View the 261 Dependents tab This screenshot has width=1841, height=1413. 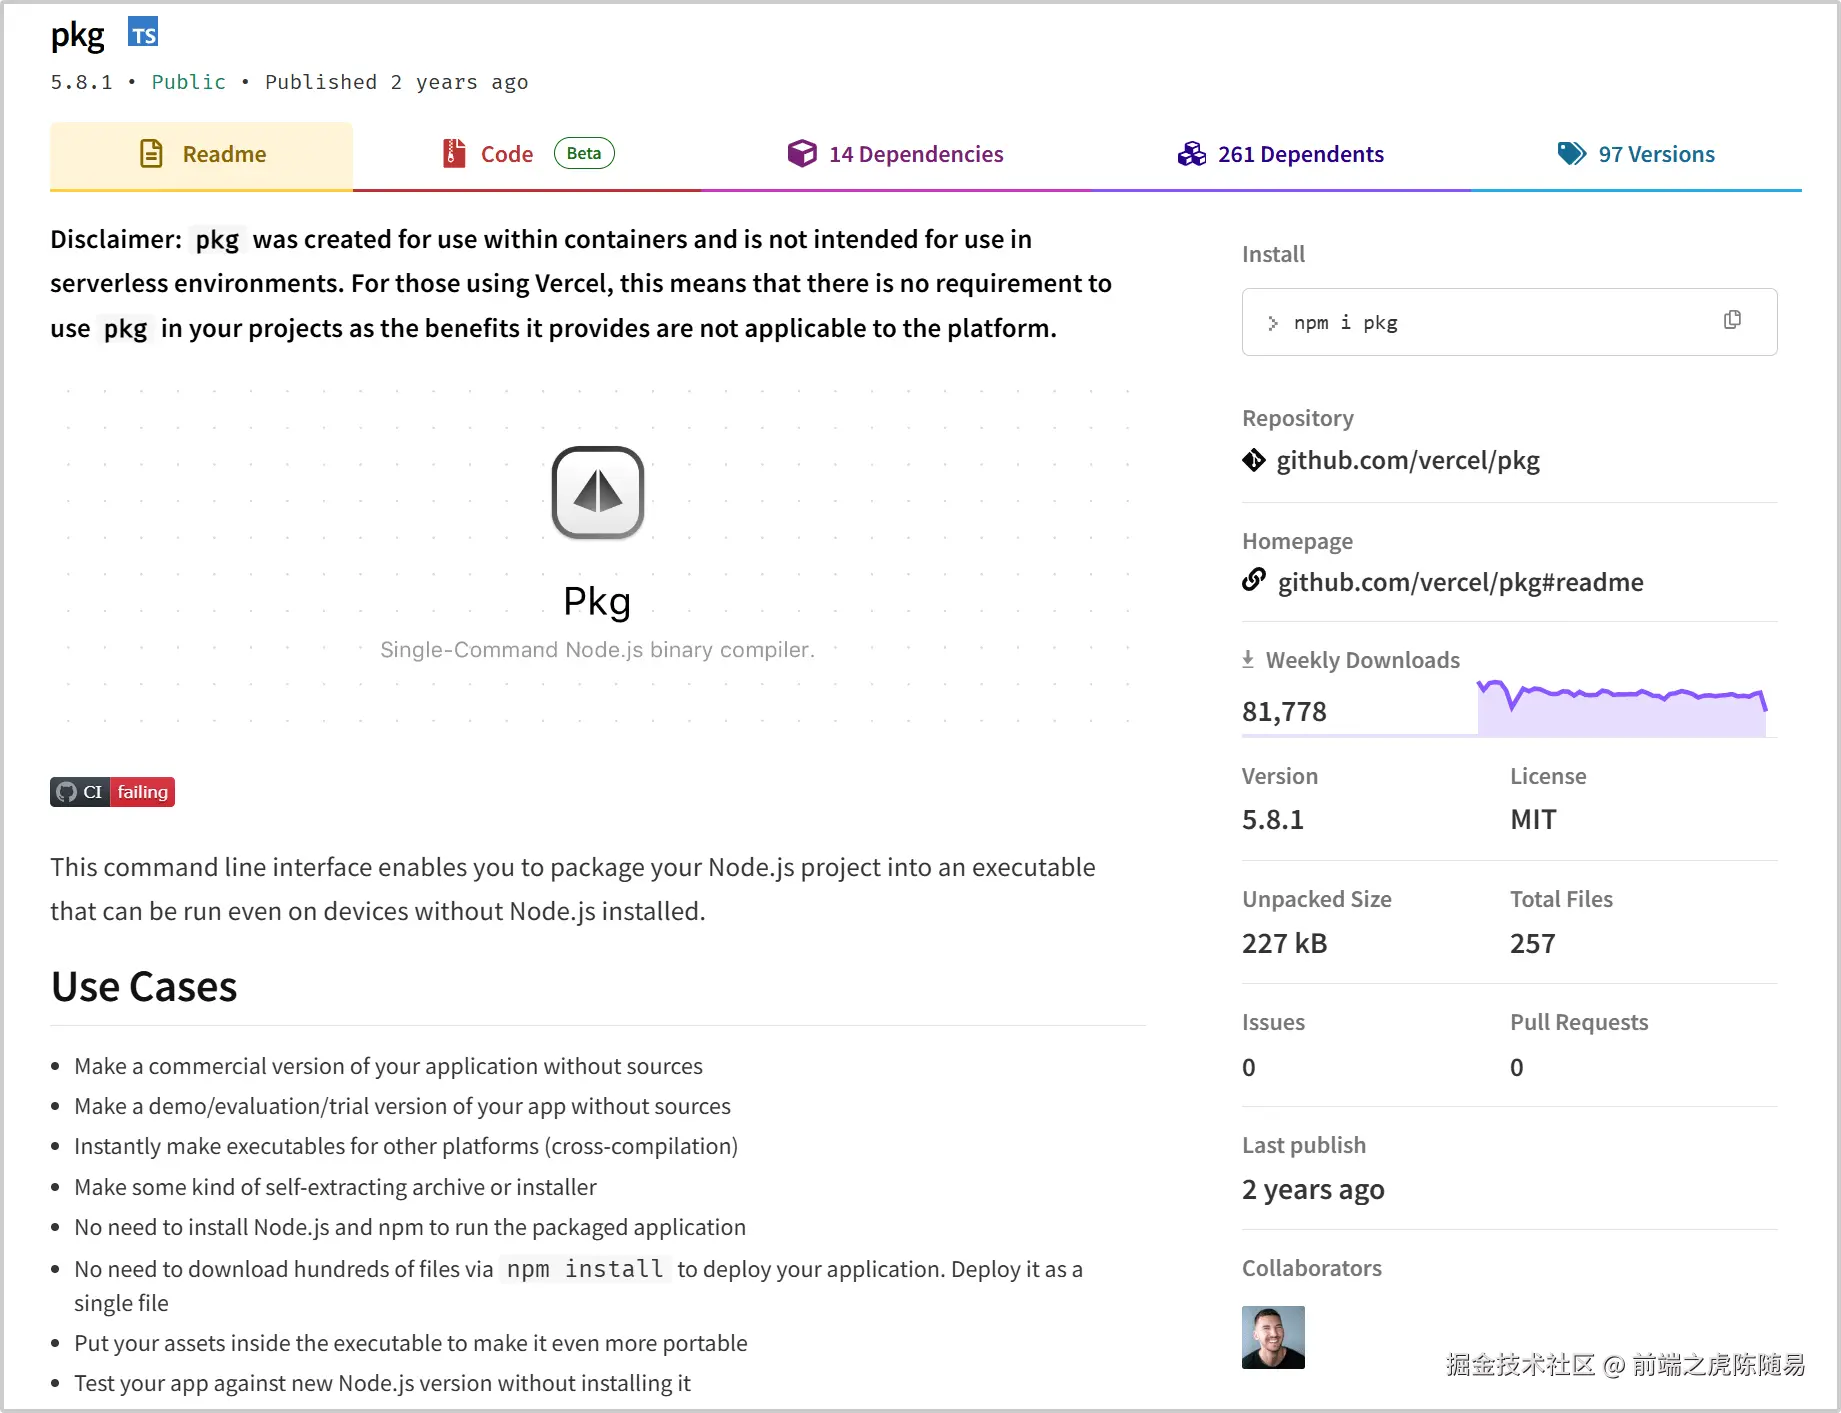click(x=1280, y=155)
